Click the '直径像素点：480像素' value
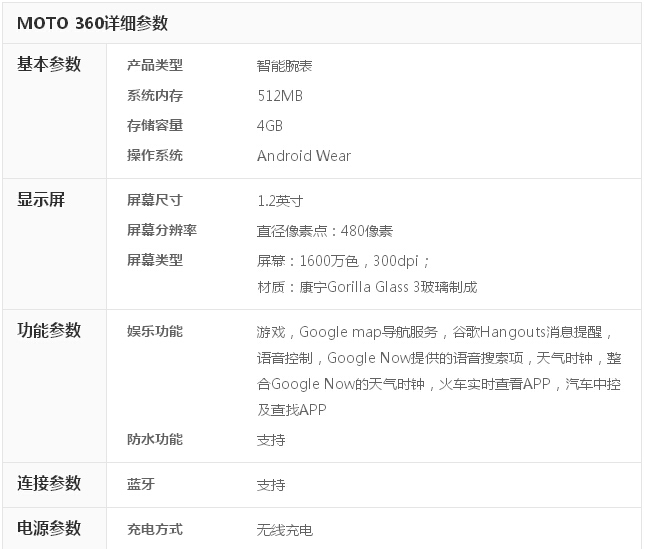645x549 pixels. coord(325,231)
